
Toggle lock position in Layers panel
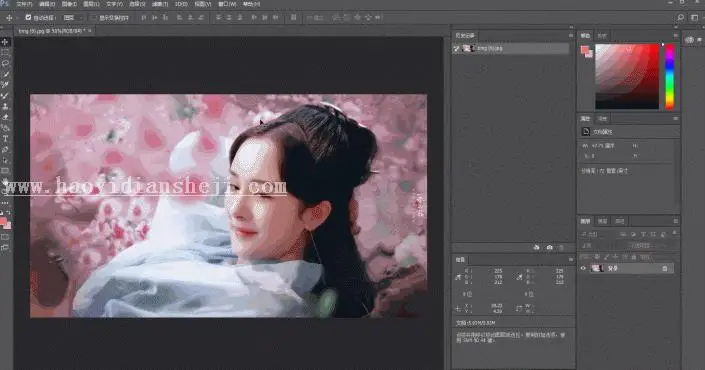click(x=615, y=257)
